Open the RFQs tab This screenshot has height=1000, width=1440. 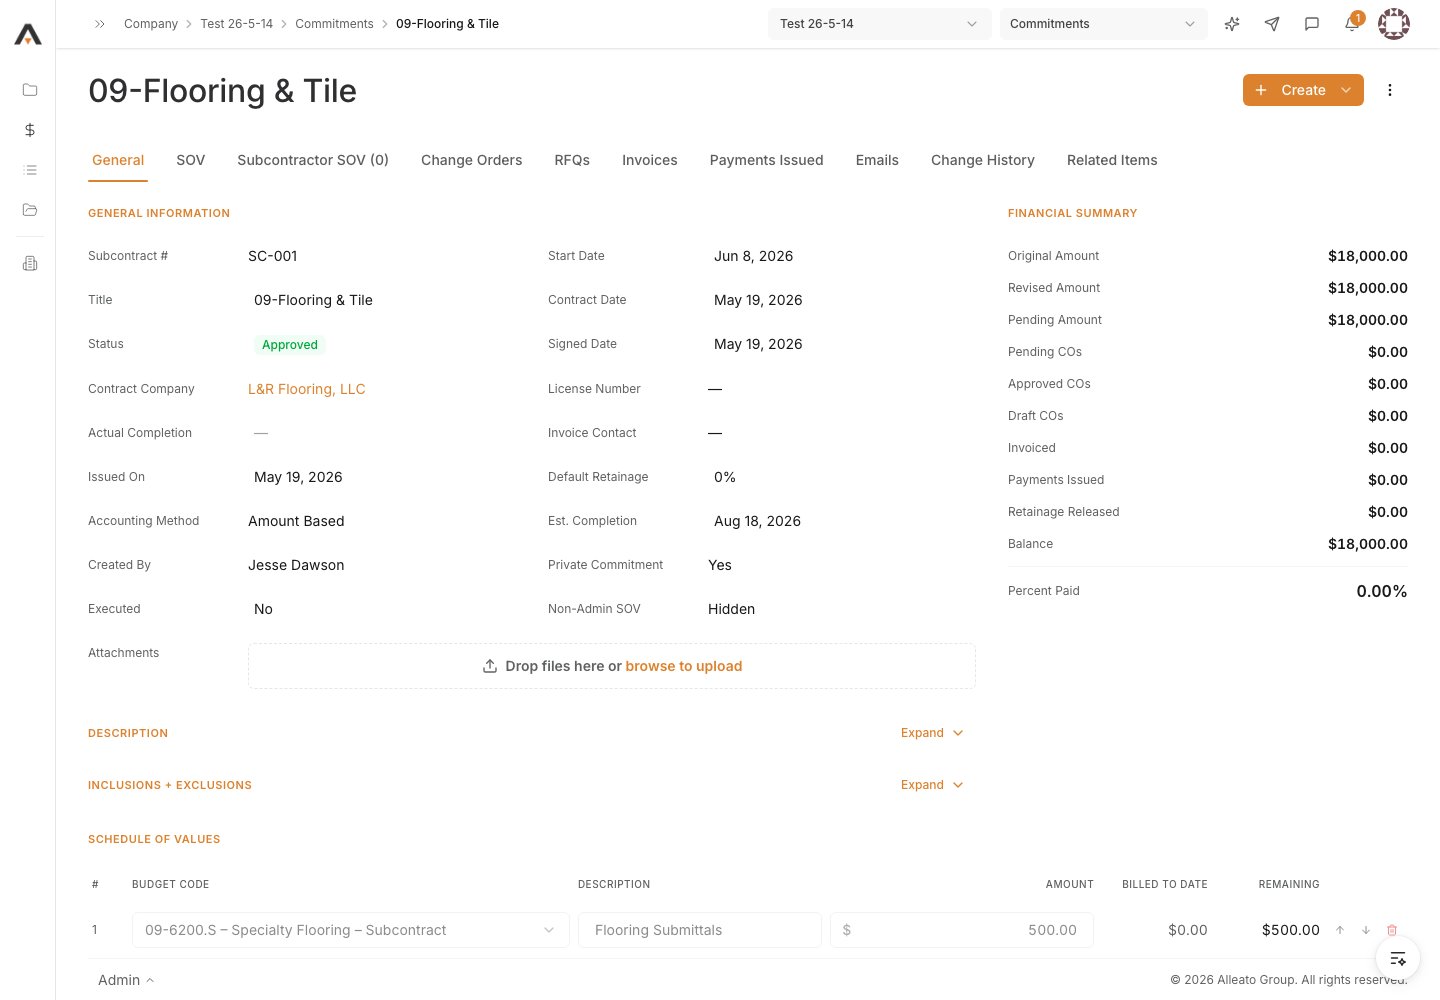pyautogui.click(x=572, y=160)
